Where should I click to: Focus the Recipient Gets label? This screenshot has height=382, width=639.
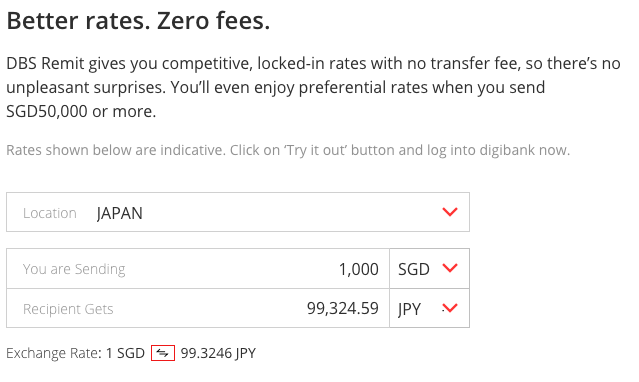point(68,309)
